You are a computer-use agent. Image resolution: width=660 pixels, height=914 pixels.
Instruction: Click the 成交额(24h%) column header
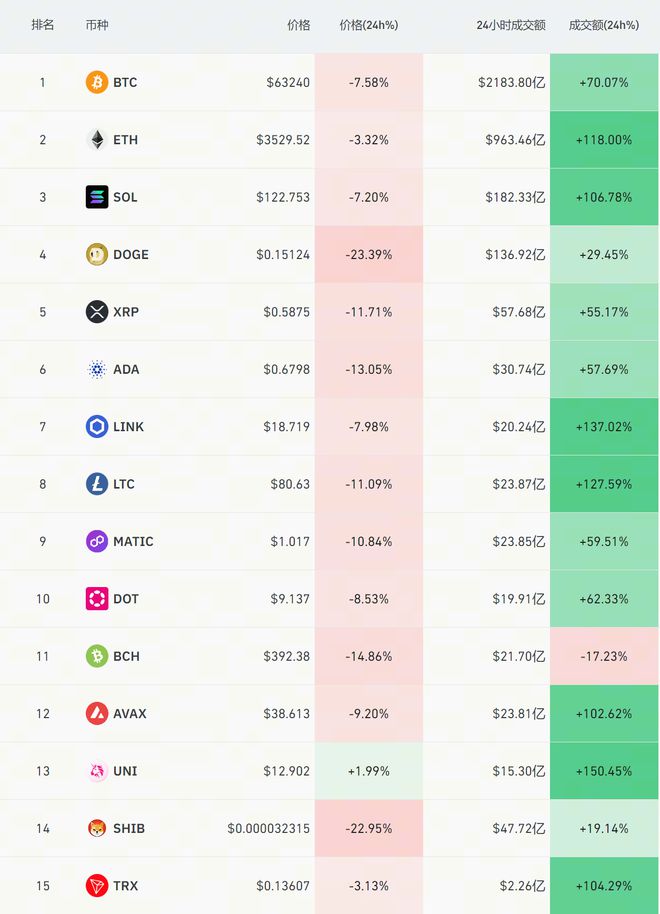point(604,25)
